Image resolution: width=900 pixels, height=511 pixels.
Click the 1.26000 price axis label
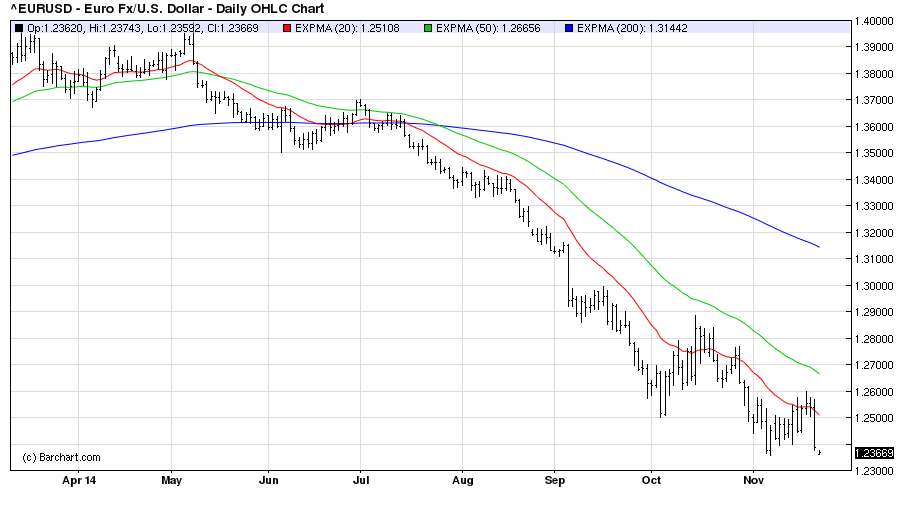pos(874,392)
